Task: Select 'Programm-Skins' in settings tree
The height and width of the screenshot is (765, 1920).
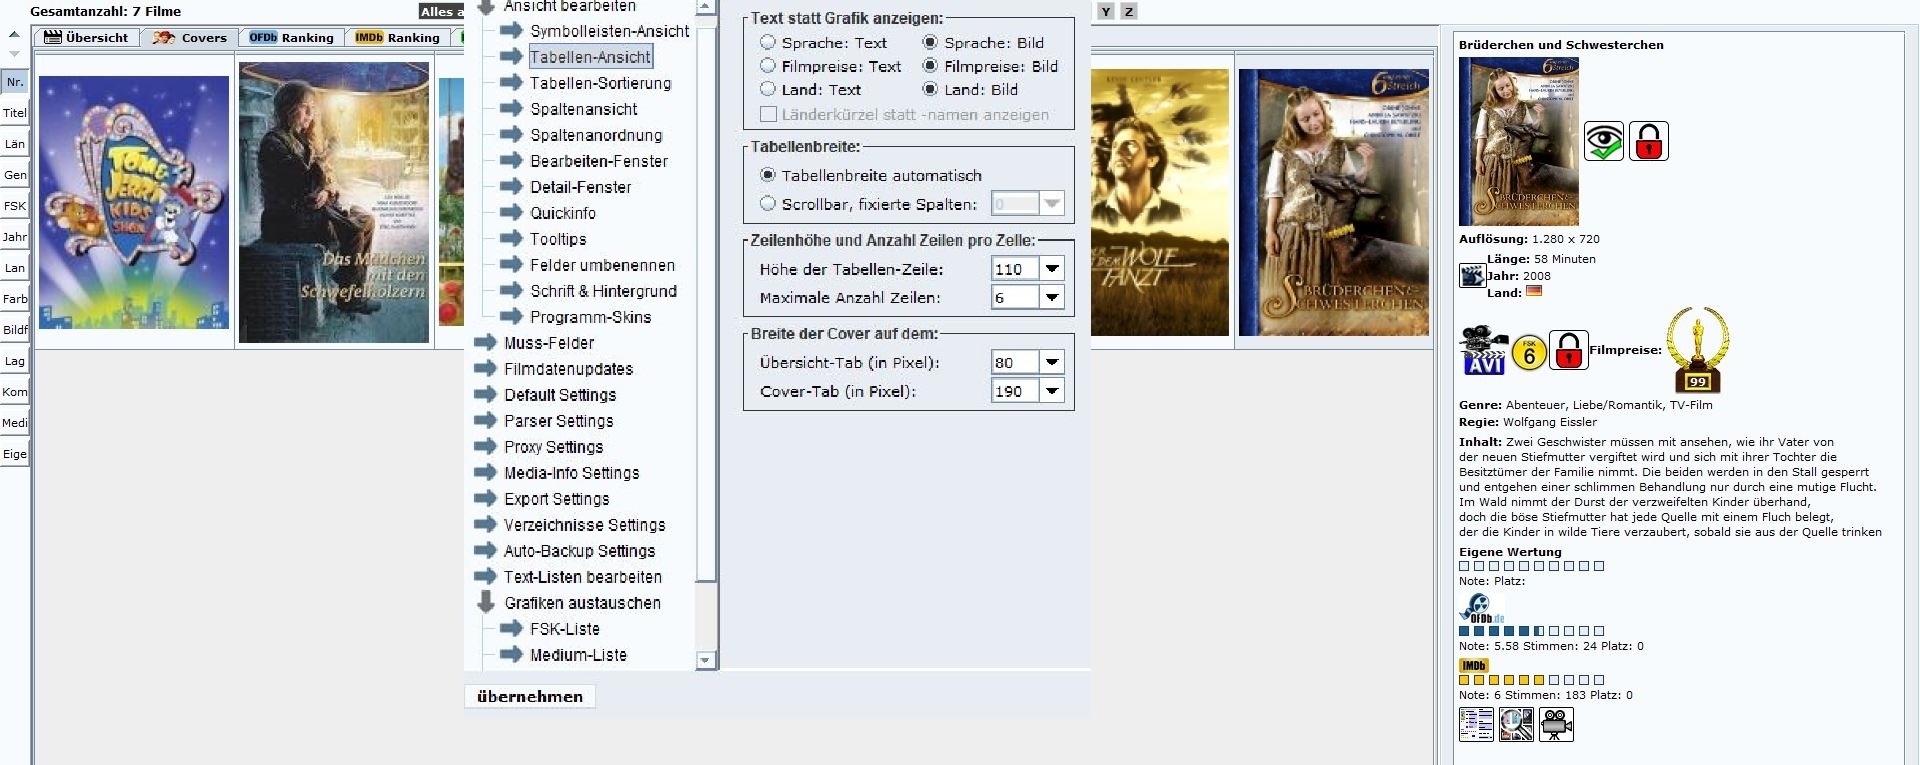Action: 590,317
